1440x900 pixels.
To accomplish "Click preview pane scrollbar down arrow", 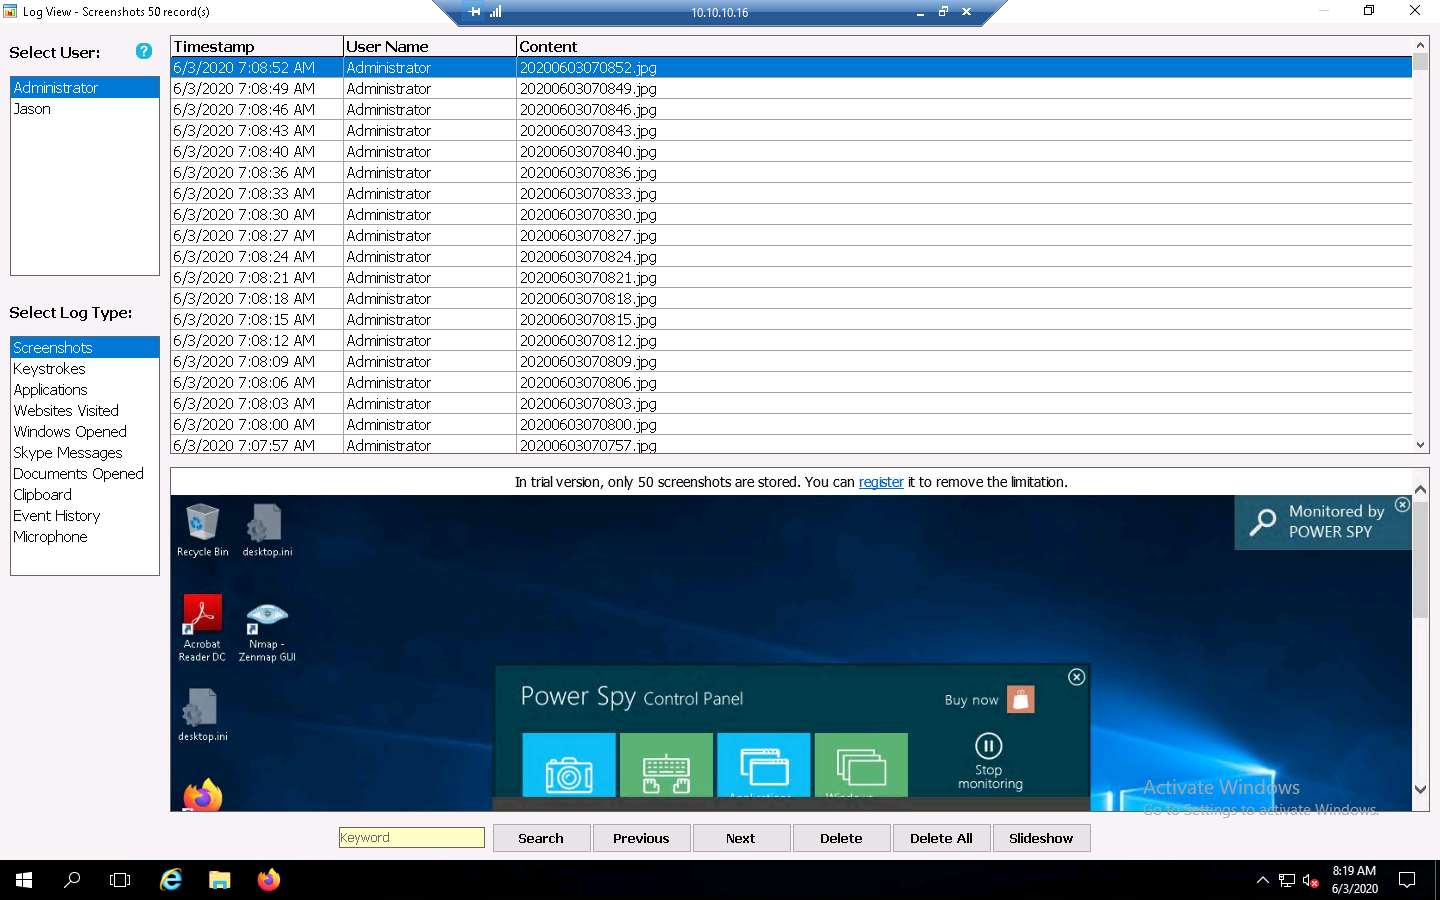I will pos(1420,790).
